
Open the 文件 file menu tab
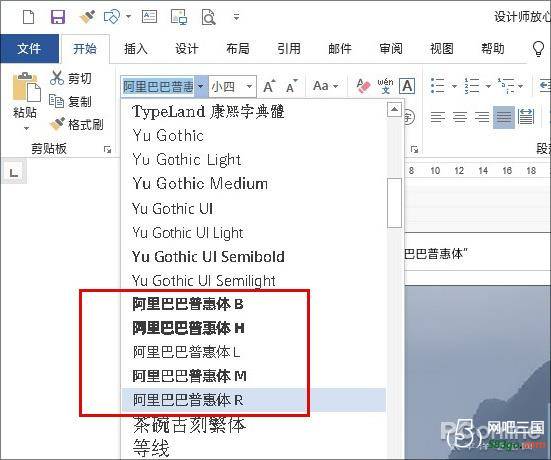29,48
